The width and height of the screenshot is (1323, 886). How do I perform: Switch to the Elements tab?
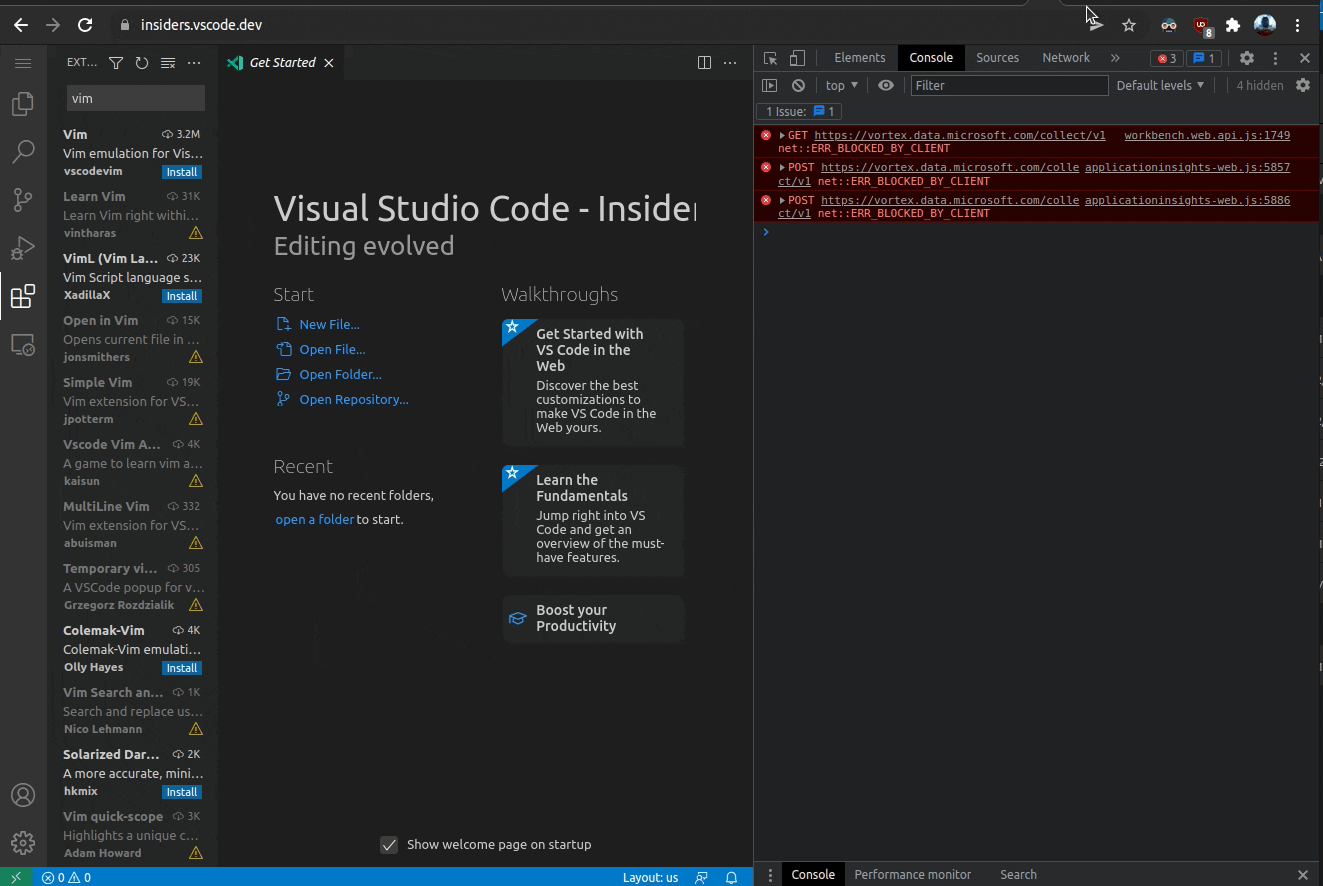[x=860, y=58]
